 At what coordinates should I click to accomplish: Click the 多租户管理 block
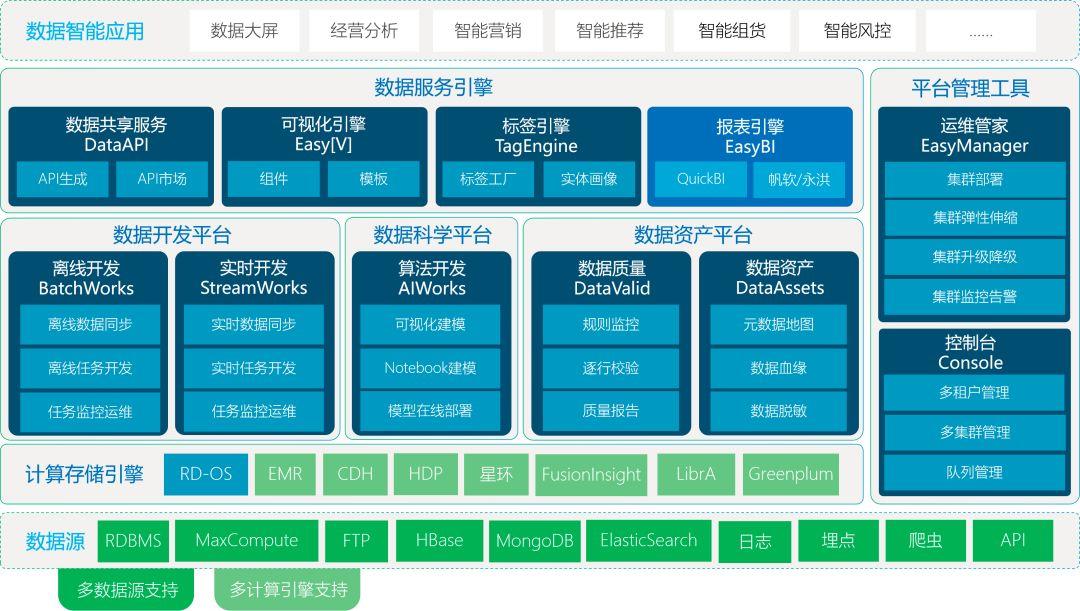[975, 393]
